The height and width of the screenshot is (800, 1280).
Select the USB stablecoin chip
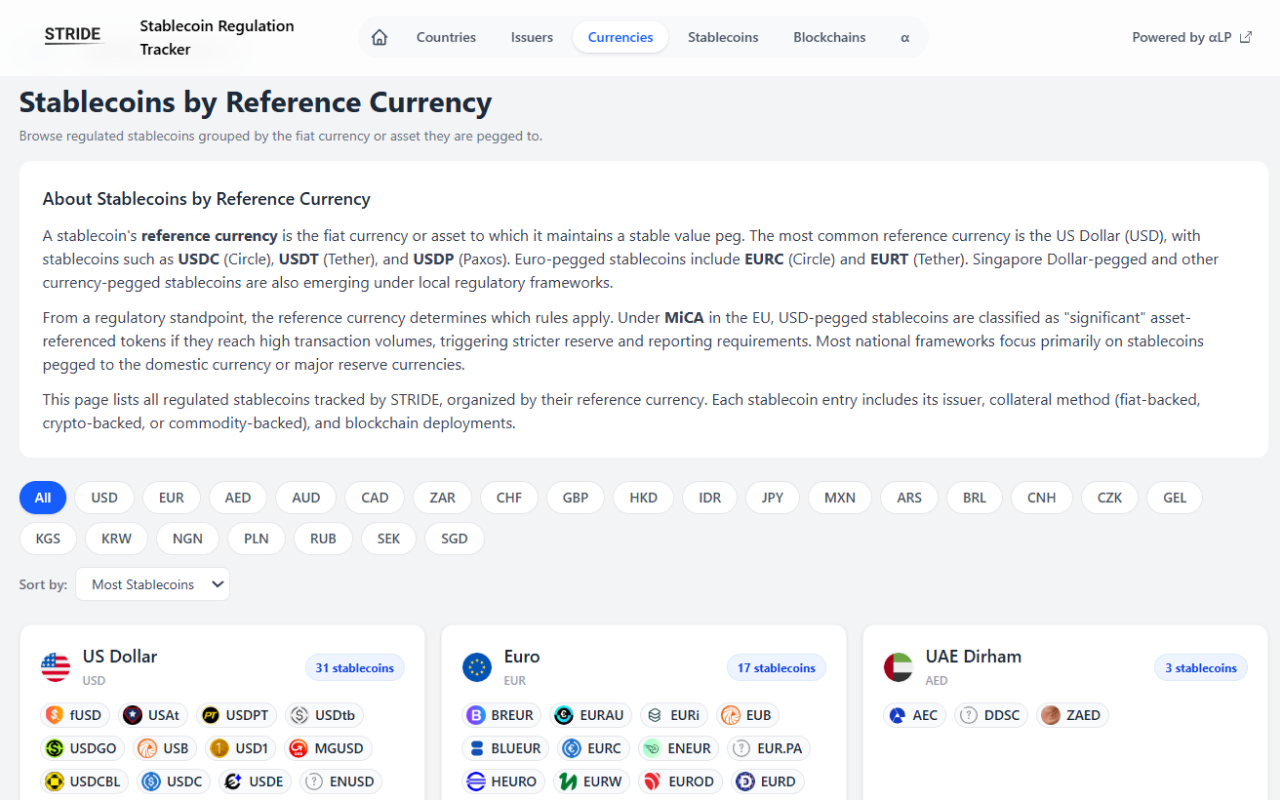point(166,748)
